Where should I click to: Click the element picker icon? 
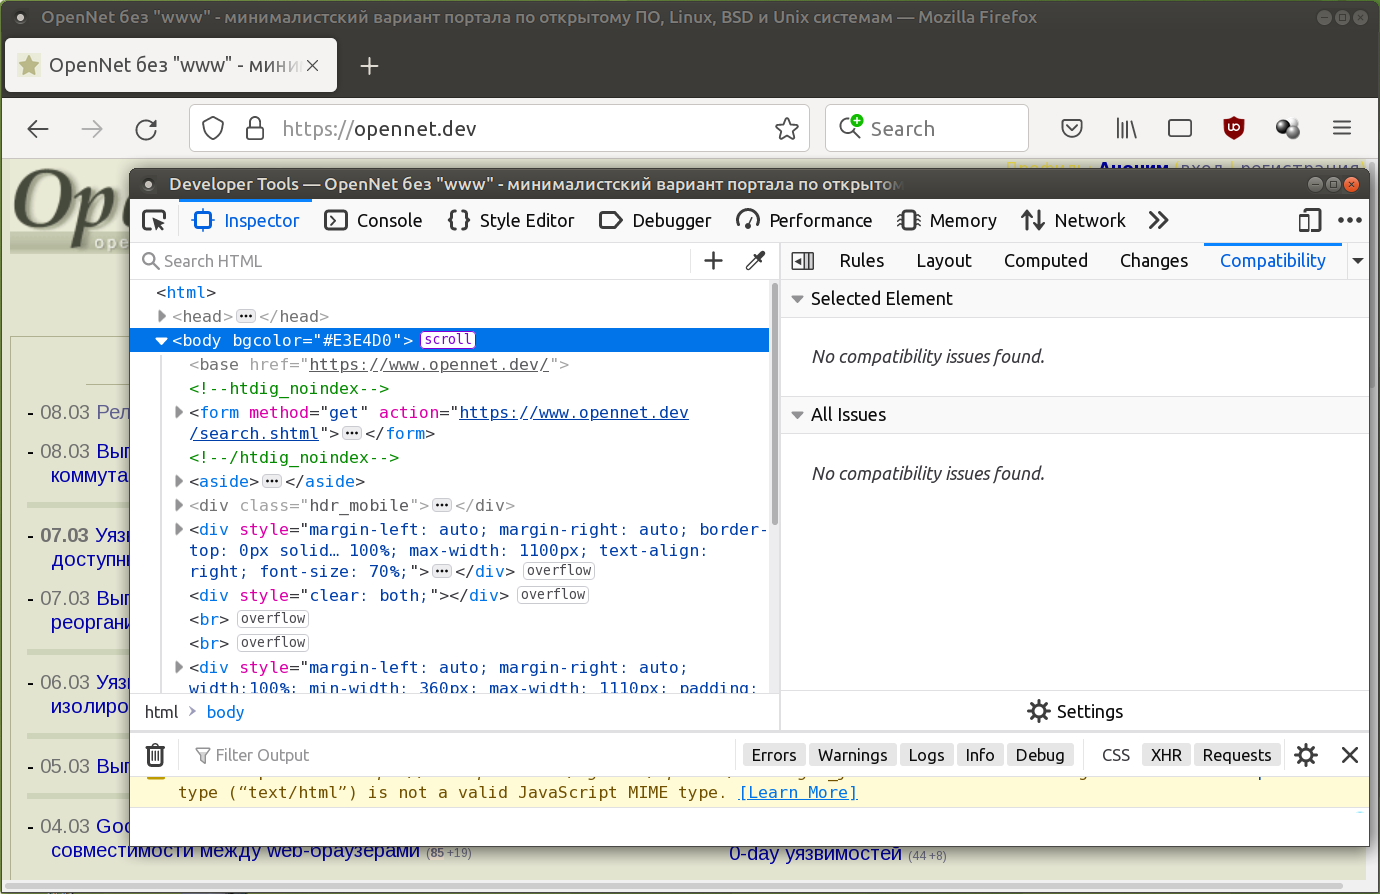[x=154, y=221]
